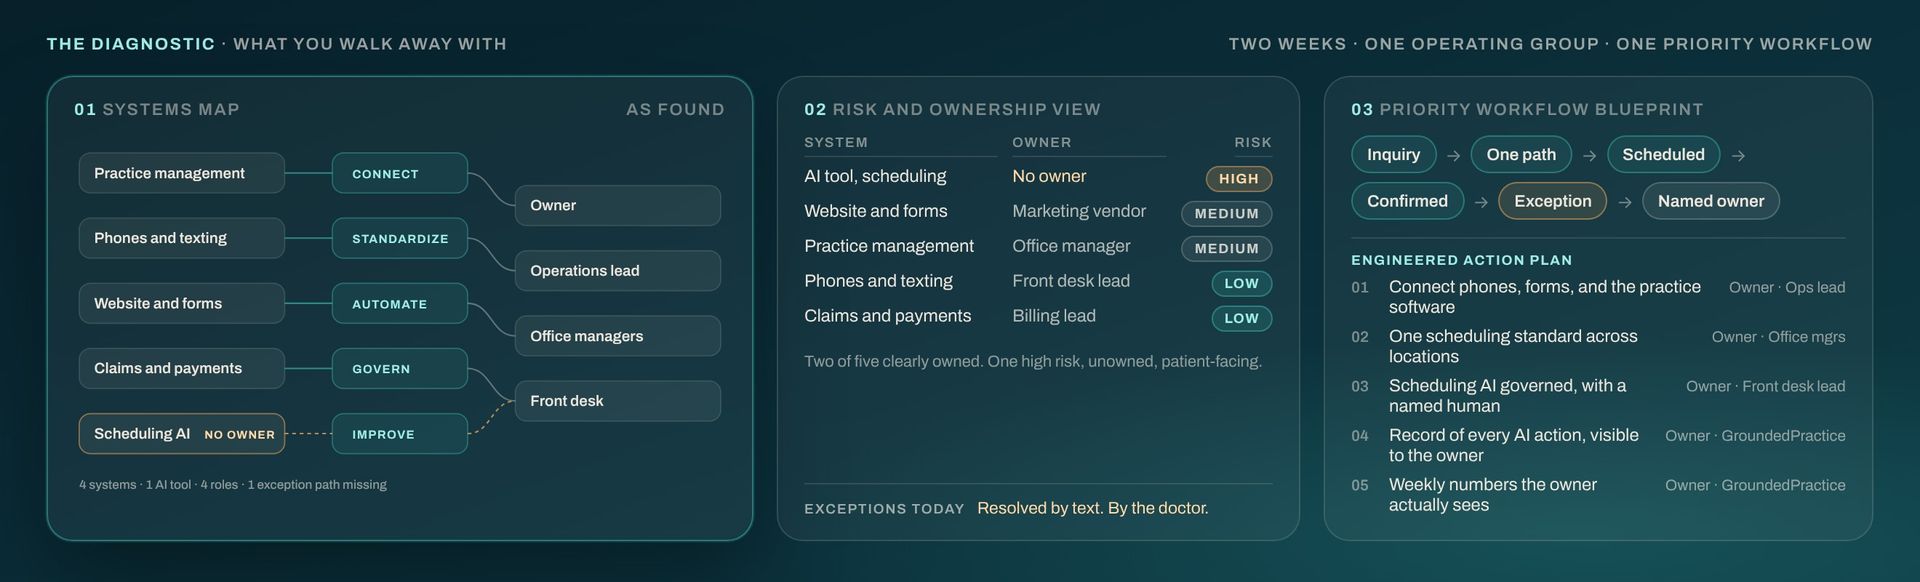Image resolution: width=1920 pixels, height=582 pixels.
Task: Click the Exception workflow step pill
Action: pyautogui.click(x=1553, y=201)
